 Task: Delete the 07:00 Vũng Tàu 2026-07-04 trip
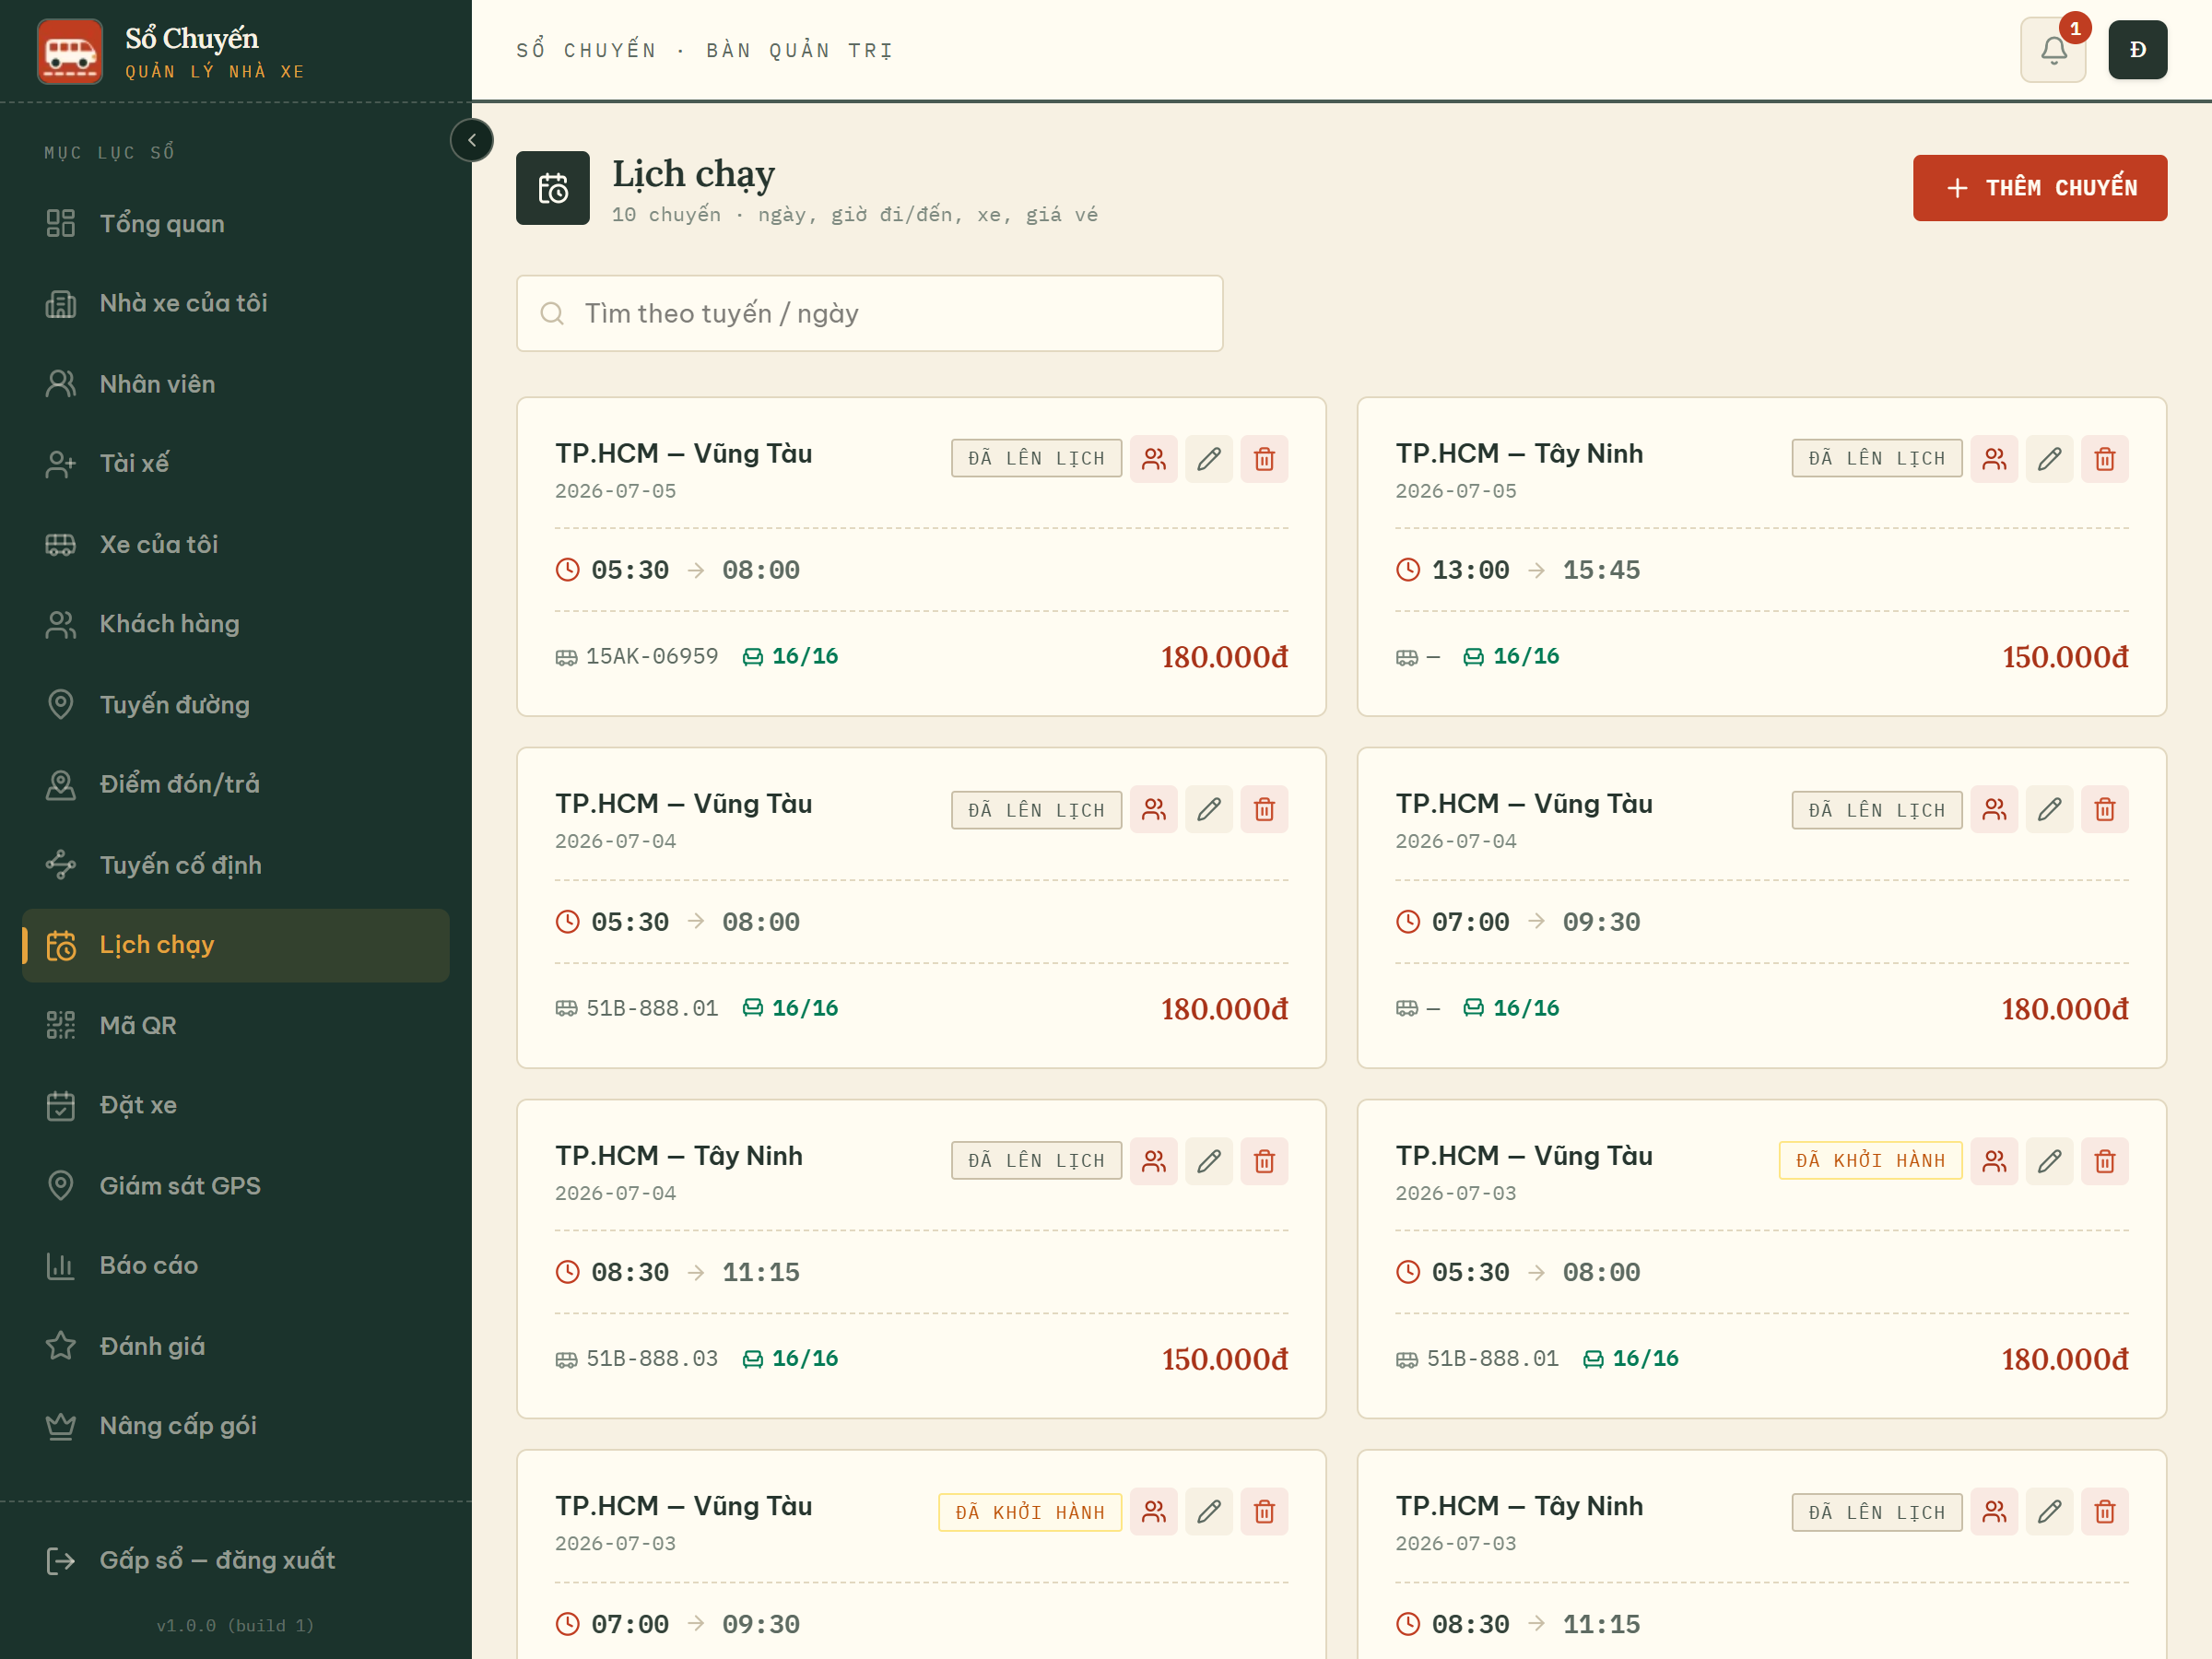2105,809
